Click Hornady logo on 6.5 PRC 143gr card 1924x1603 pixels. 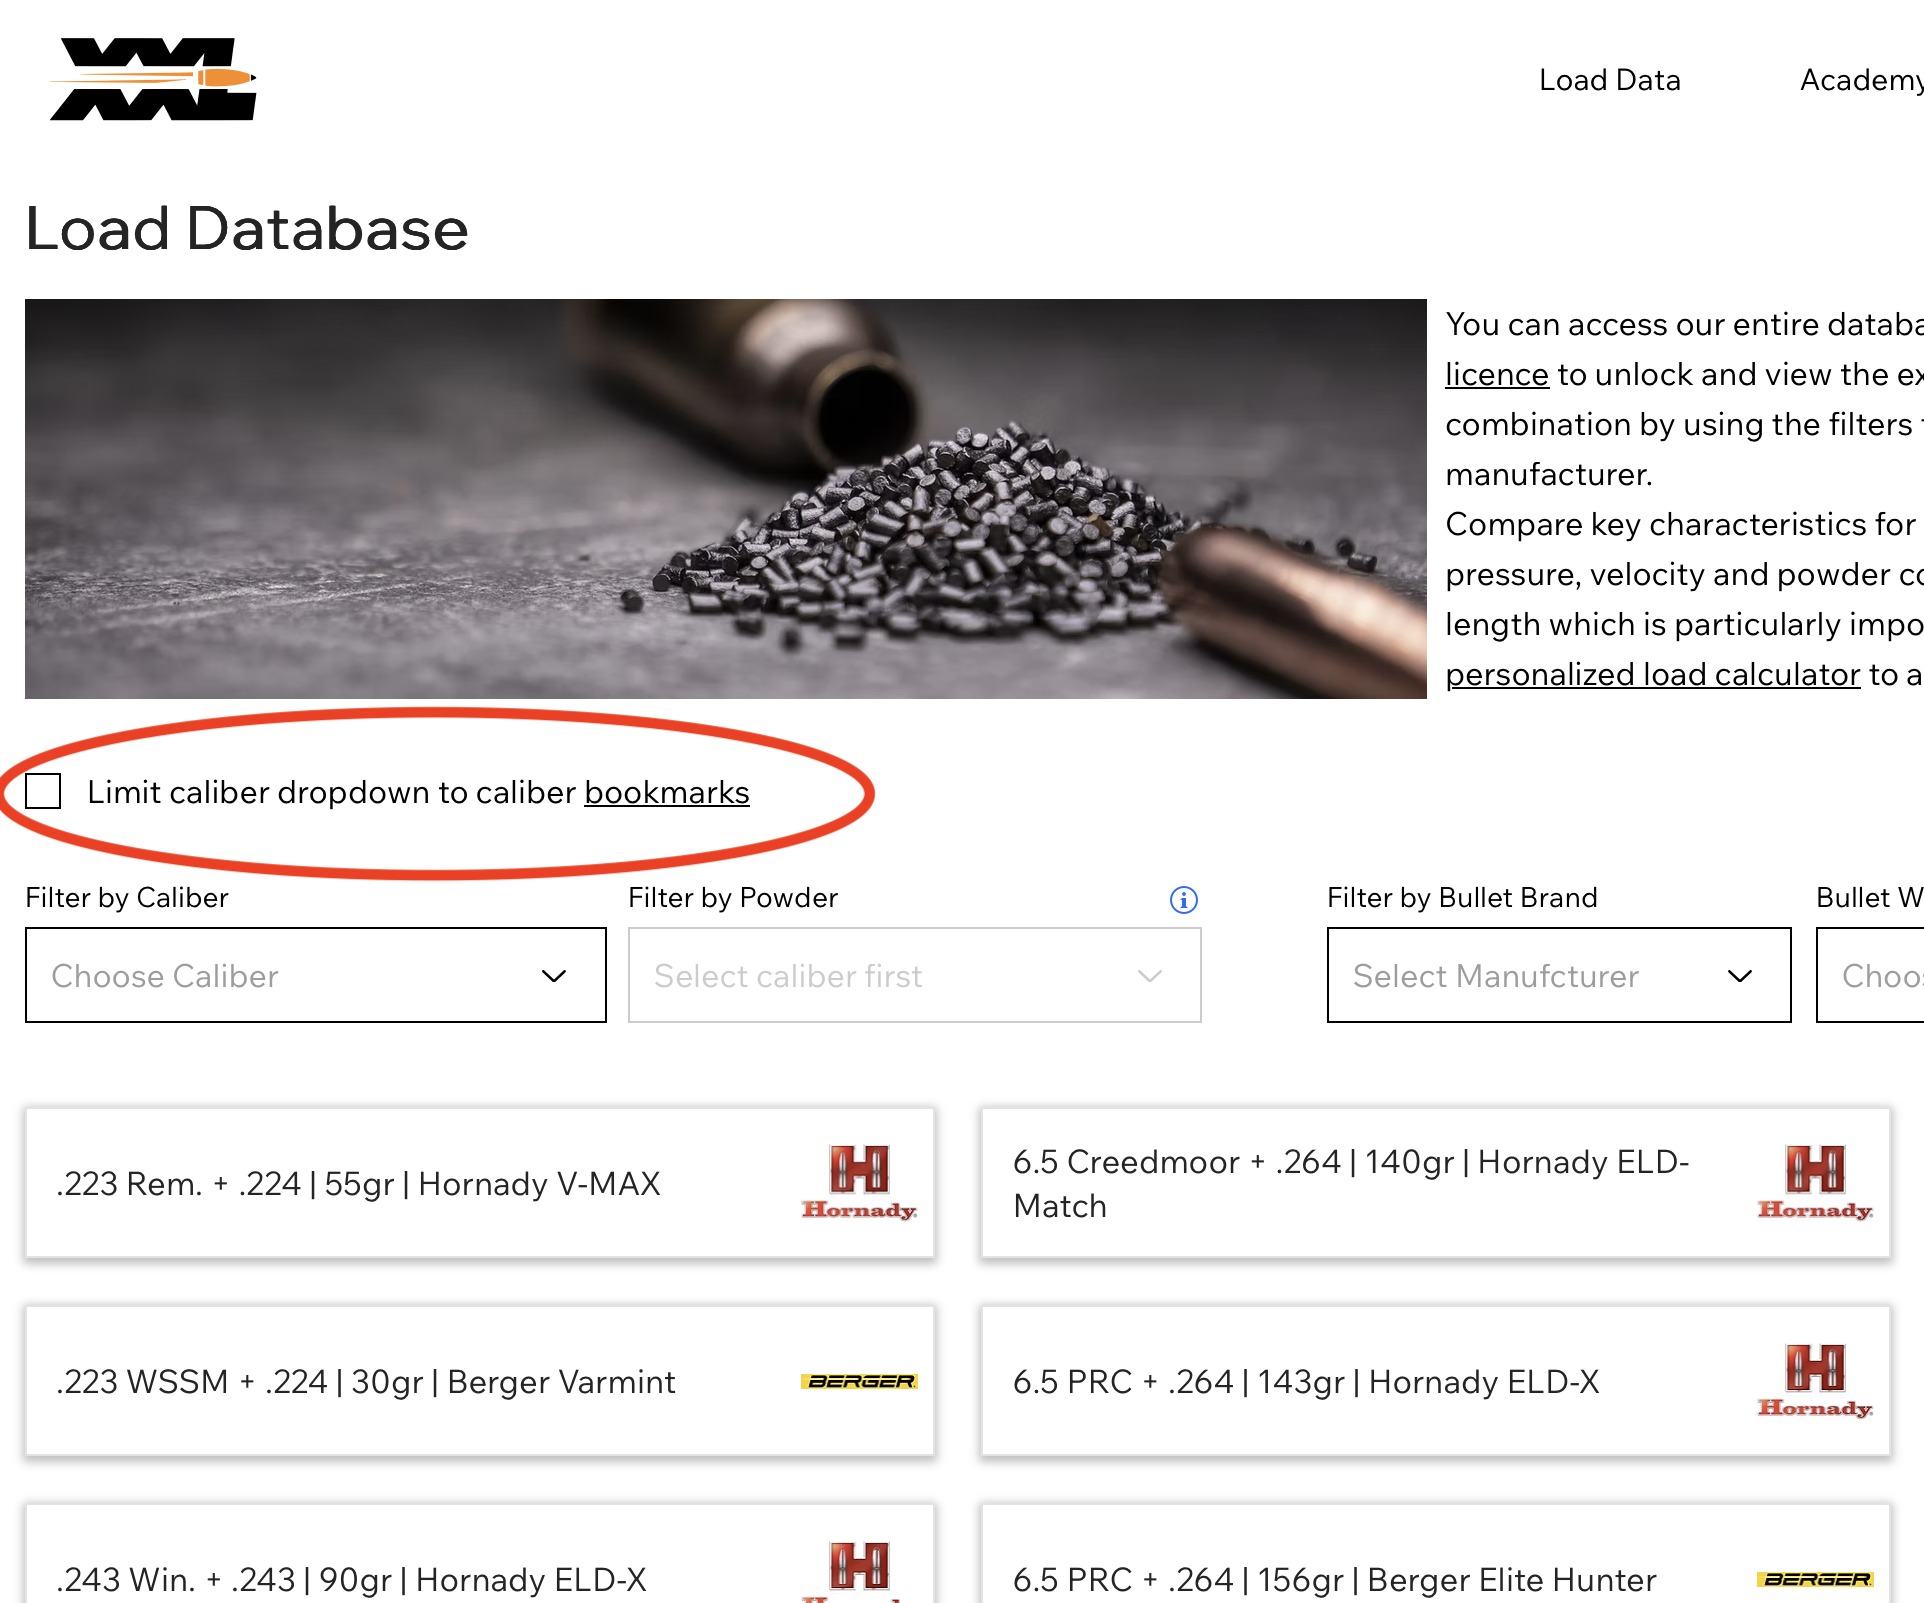pyautogui.click(x=1814, y=1381)
